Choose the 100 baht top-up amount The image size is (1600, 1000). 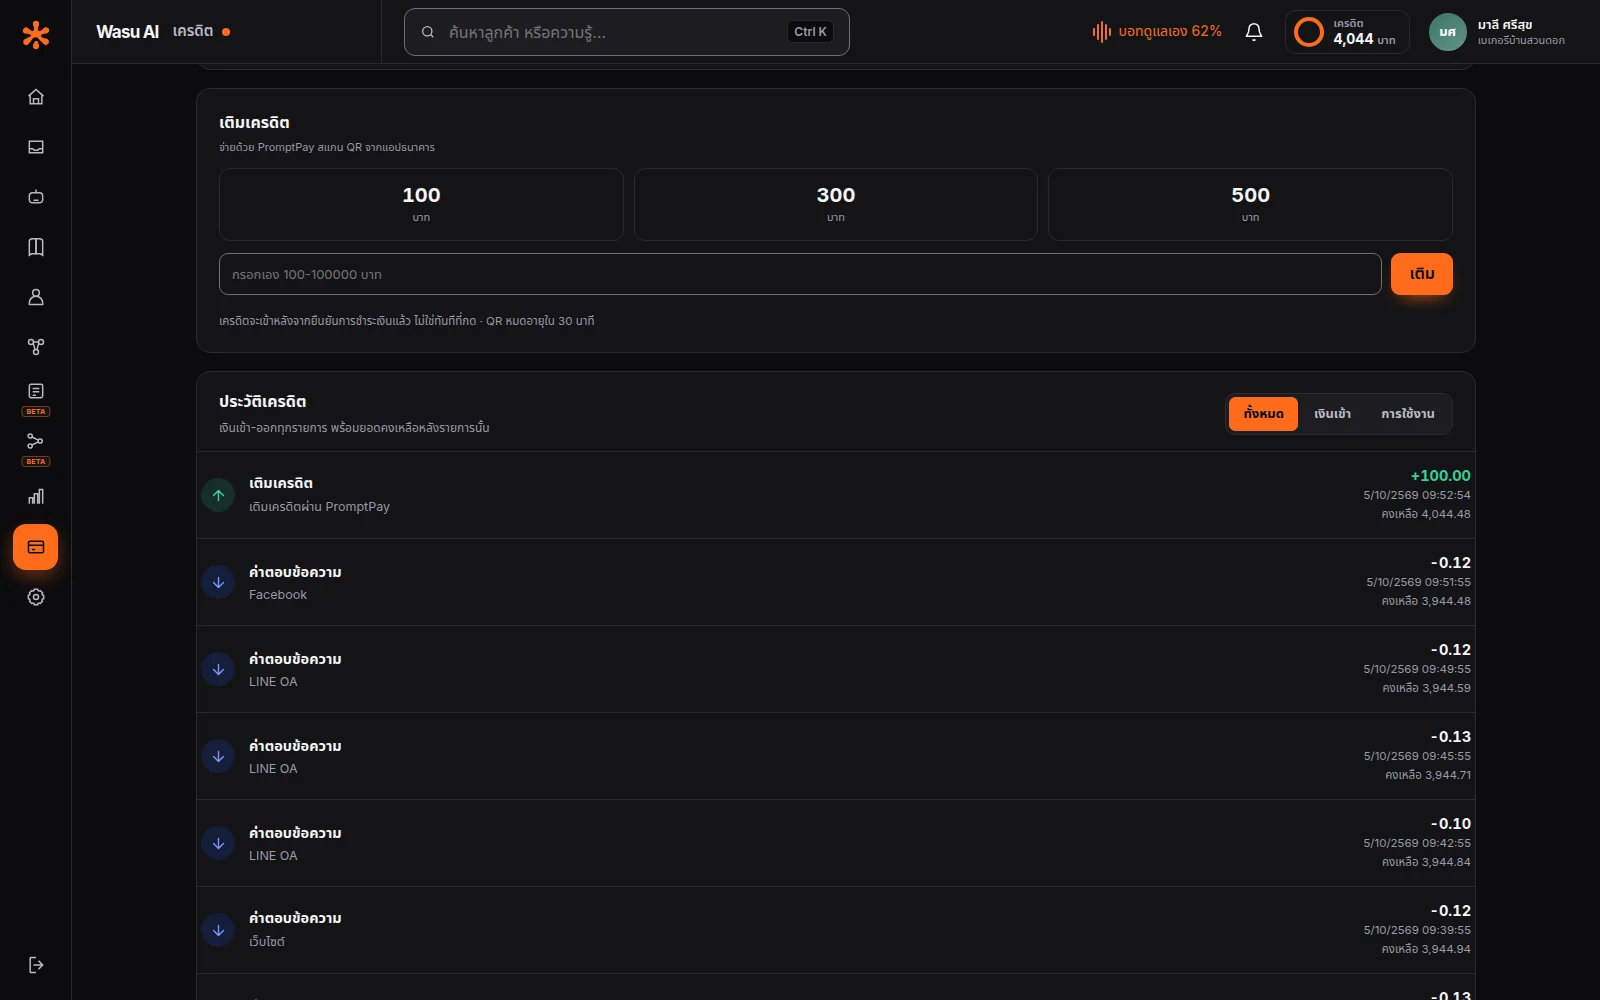pos(421,204)
